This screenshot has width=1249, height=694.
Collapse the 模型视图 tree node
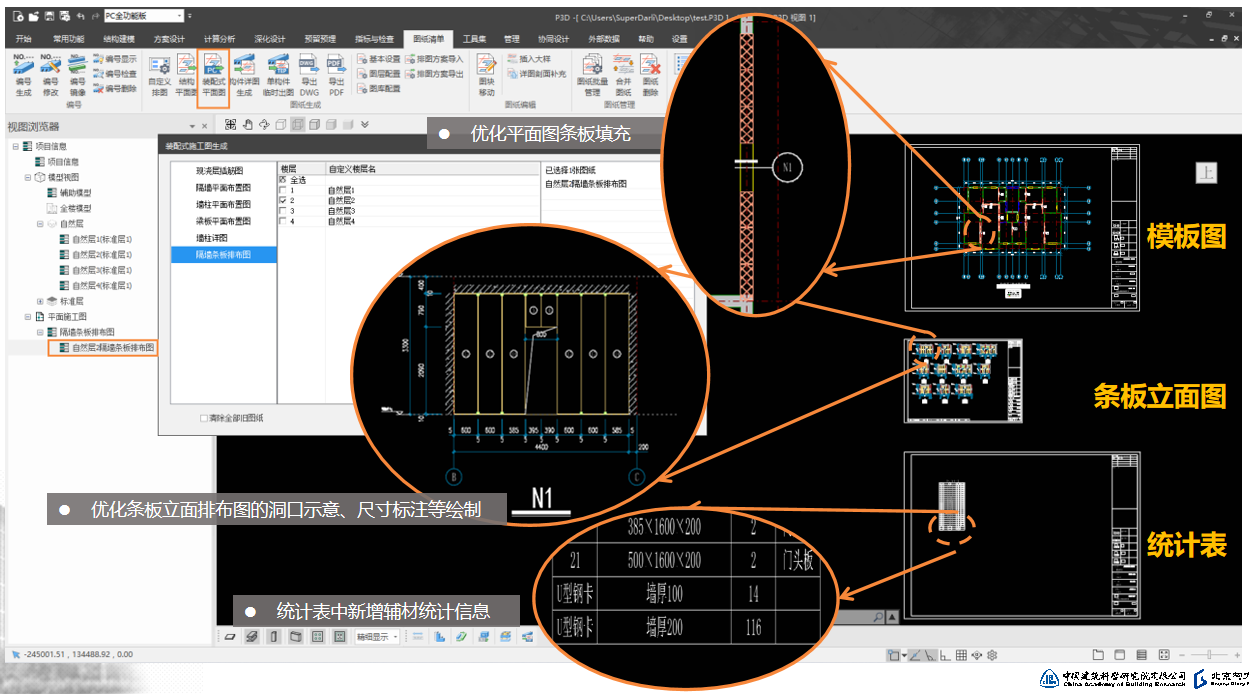27,177
